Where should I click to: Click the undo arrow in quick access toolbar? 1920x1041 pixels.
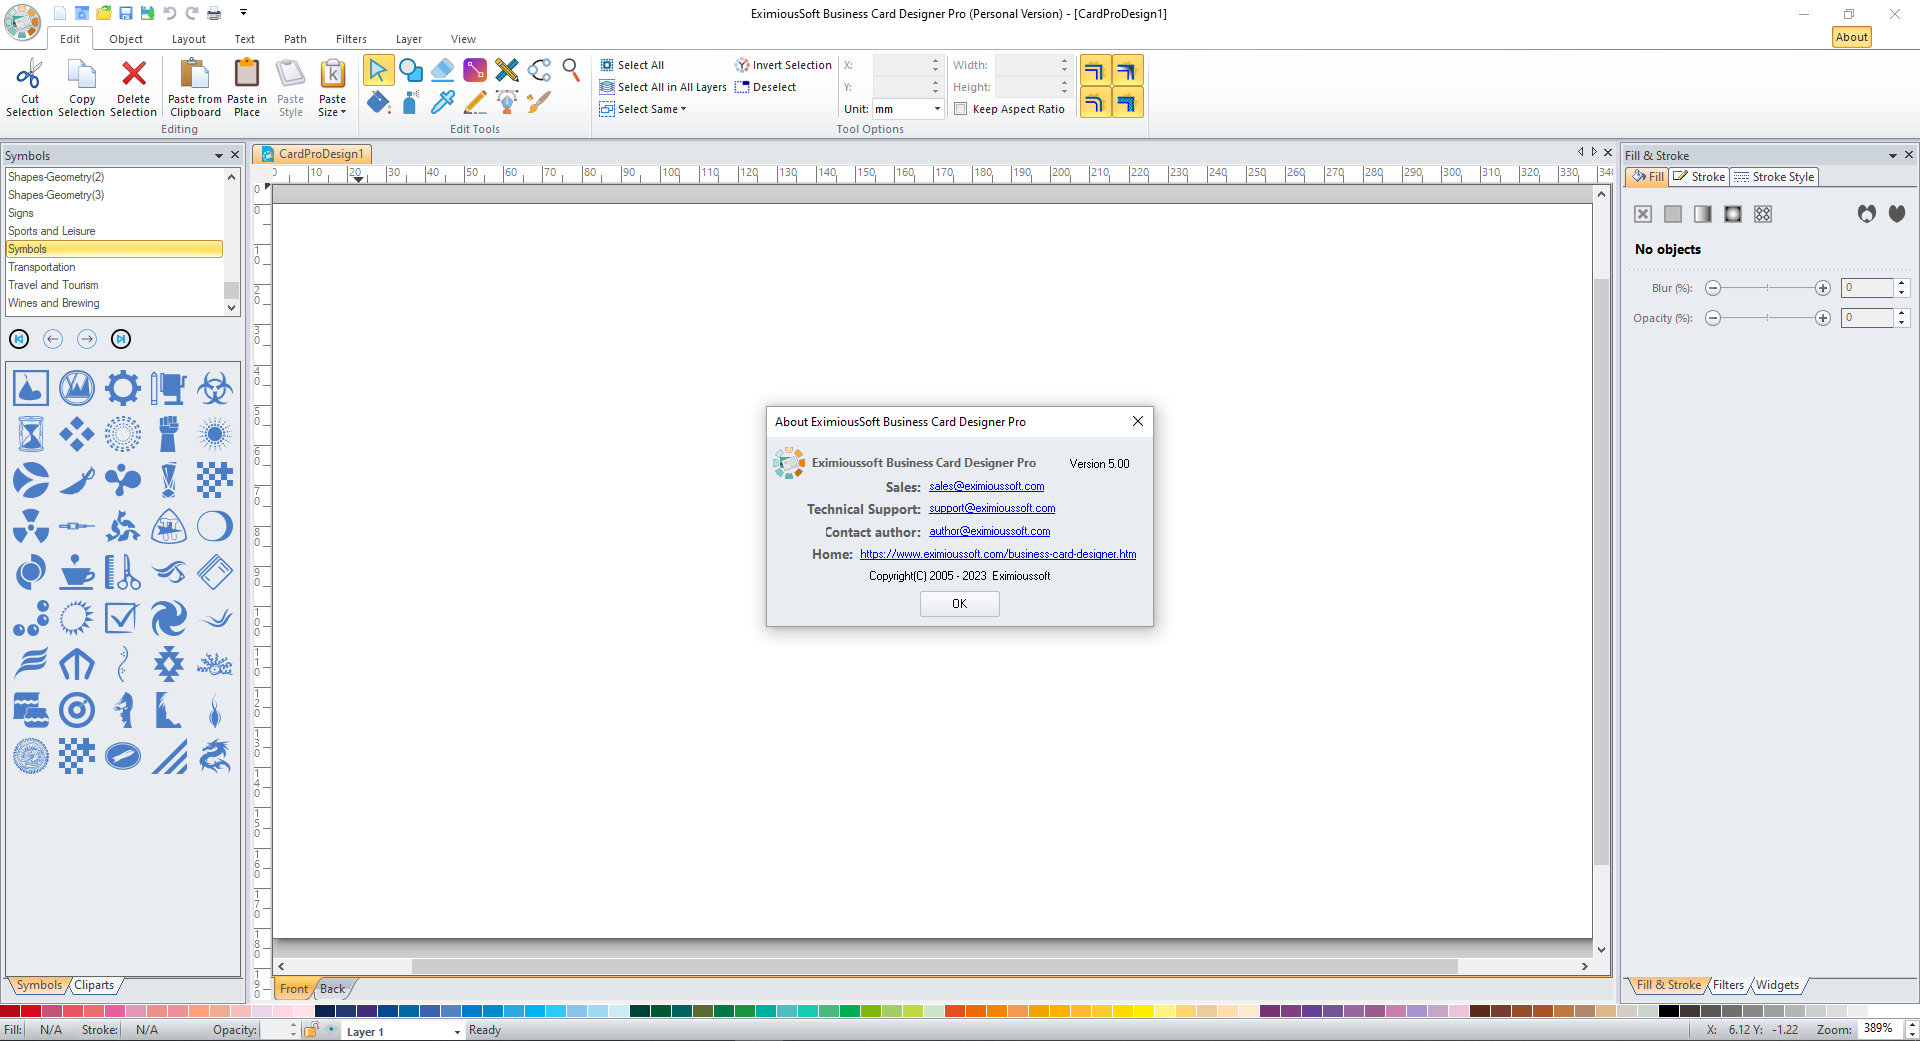point(170,13)
